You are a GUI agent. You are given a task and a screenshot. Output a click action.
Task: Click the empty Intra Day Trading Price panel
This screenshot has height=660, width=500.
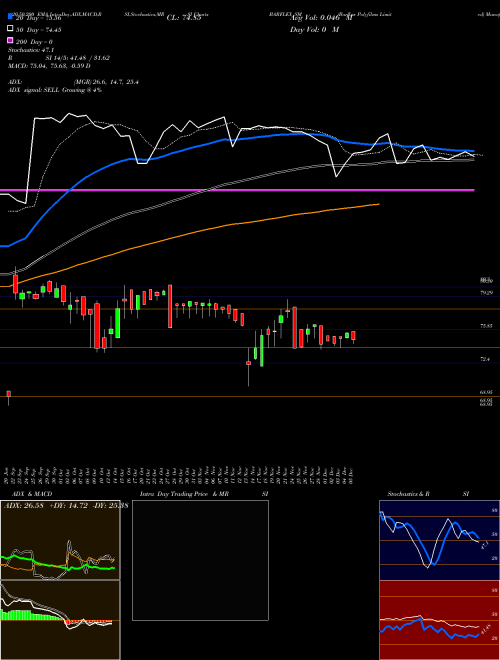(200, 560)
